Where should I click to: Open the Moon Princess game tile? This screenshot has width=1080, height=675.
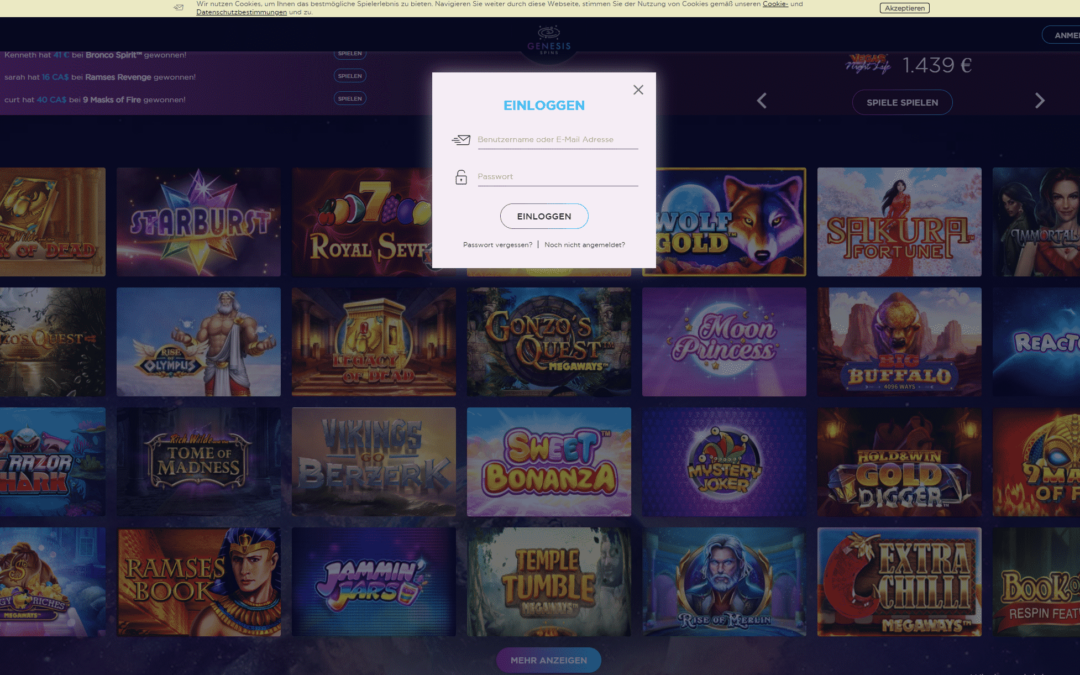724,342
